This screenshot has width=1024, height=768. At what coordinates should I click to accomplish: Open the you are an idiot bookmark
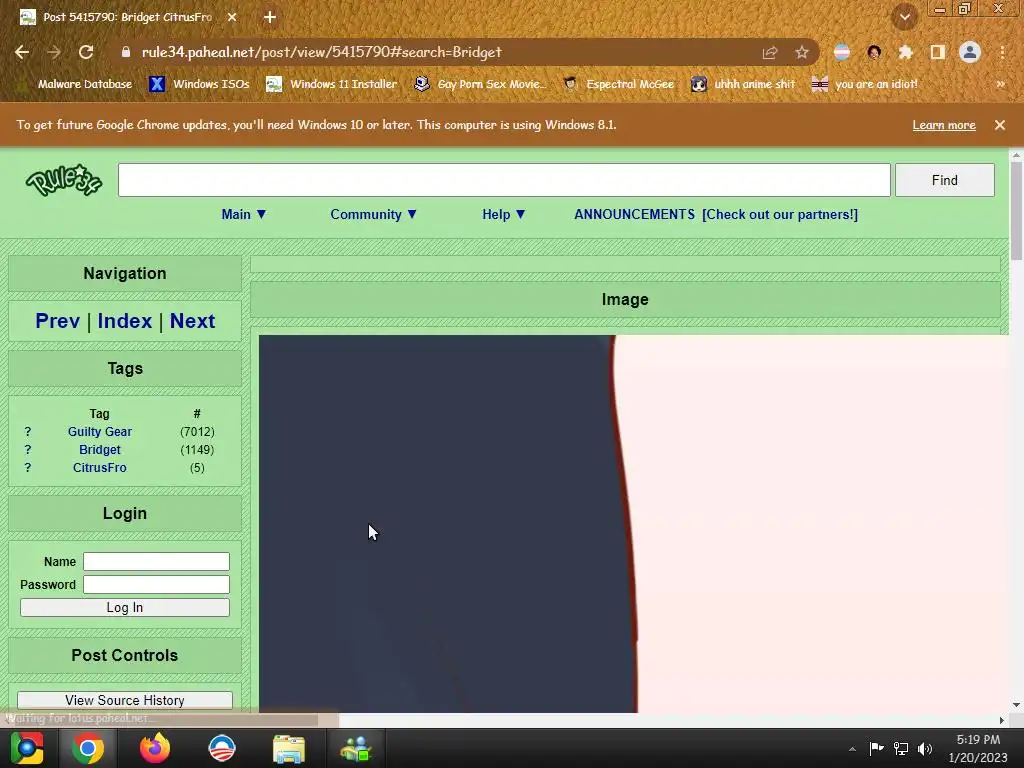(x=865, y=84)
